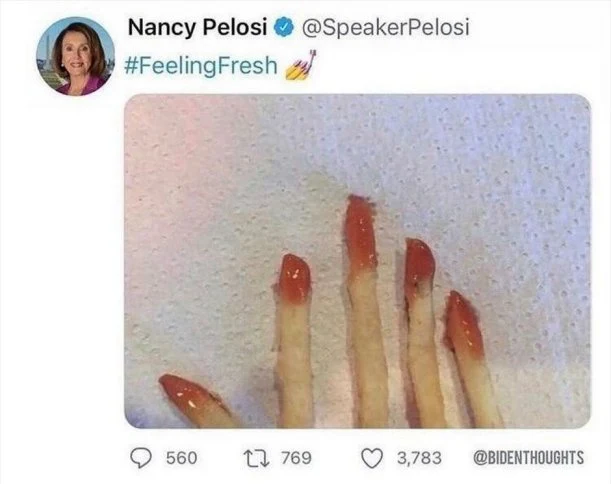The image size is (611, 484).
Task: View the 3,783 likes count
Action: pyautogui.click(x=419, y=458)
